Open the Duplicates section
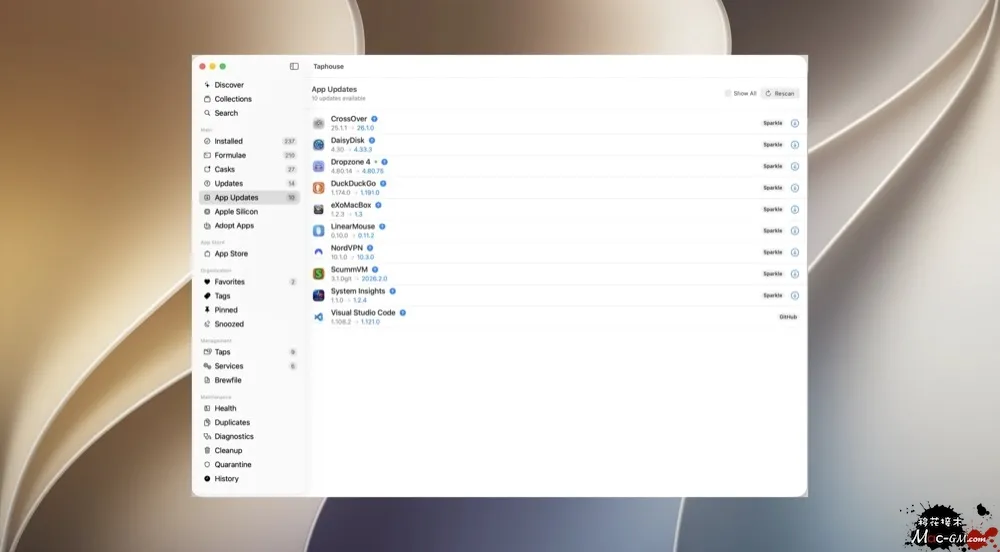1000x552 pixels. click(x=249, y=422)
